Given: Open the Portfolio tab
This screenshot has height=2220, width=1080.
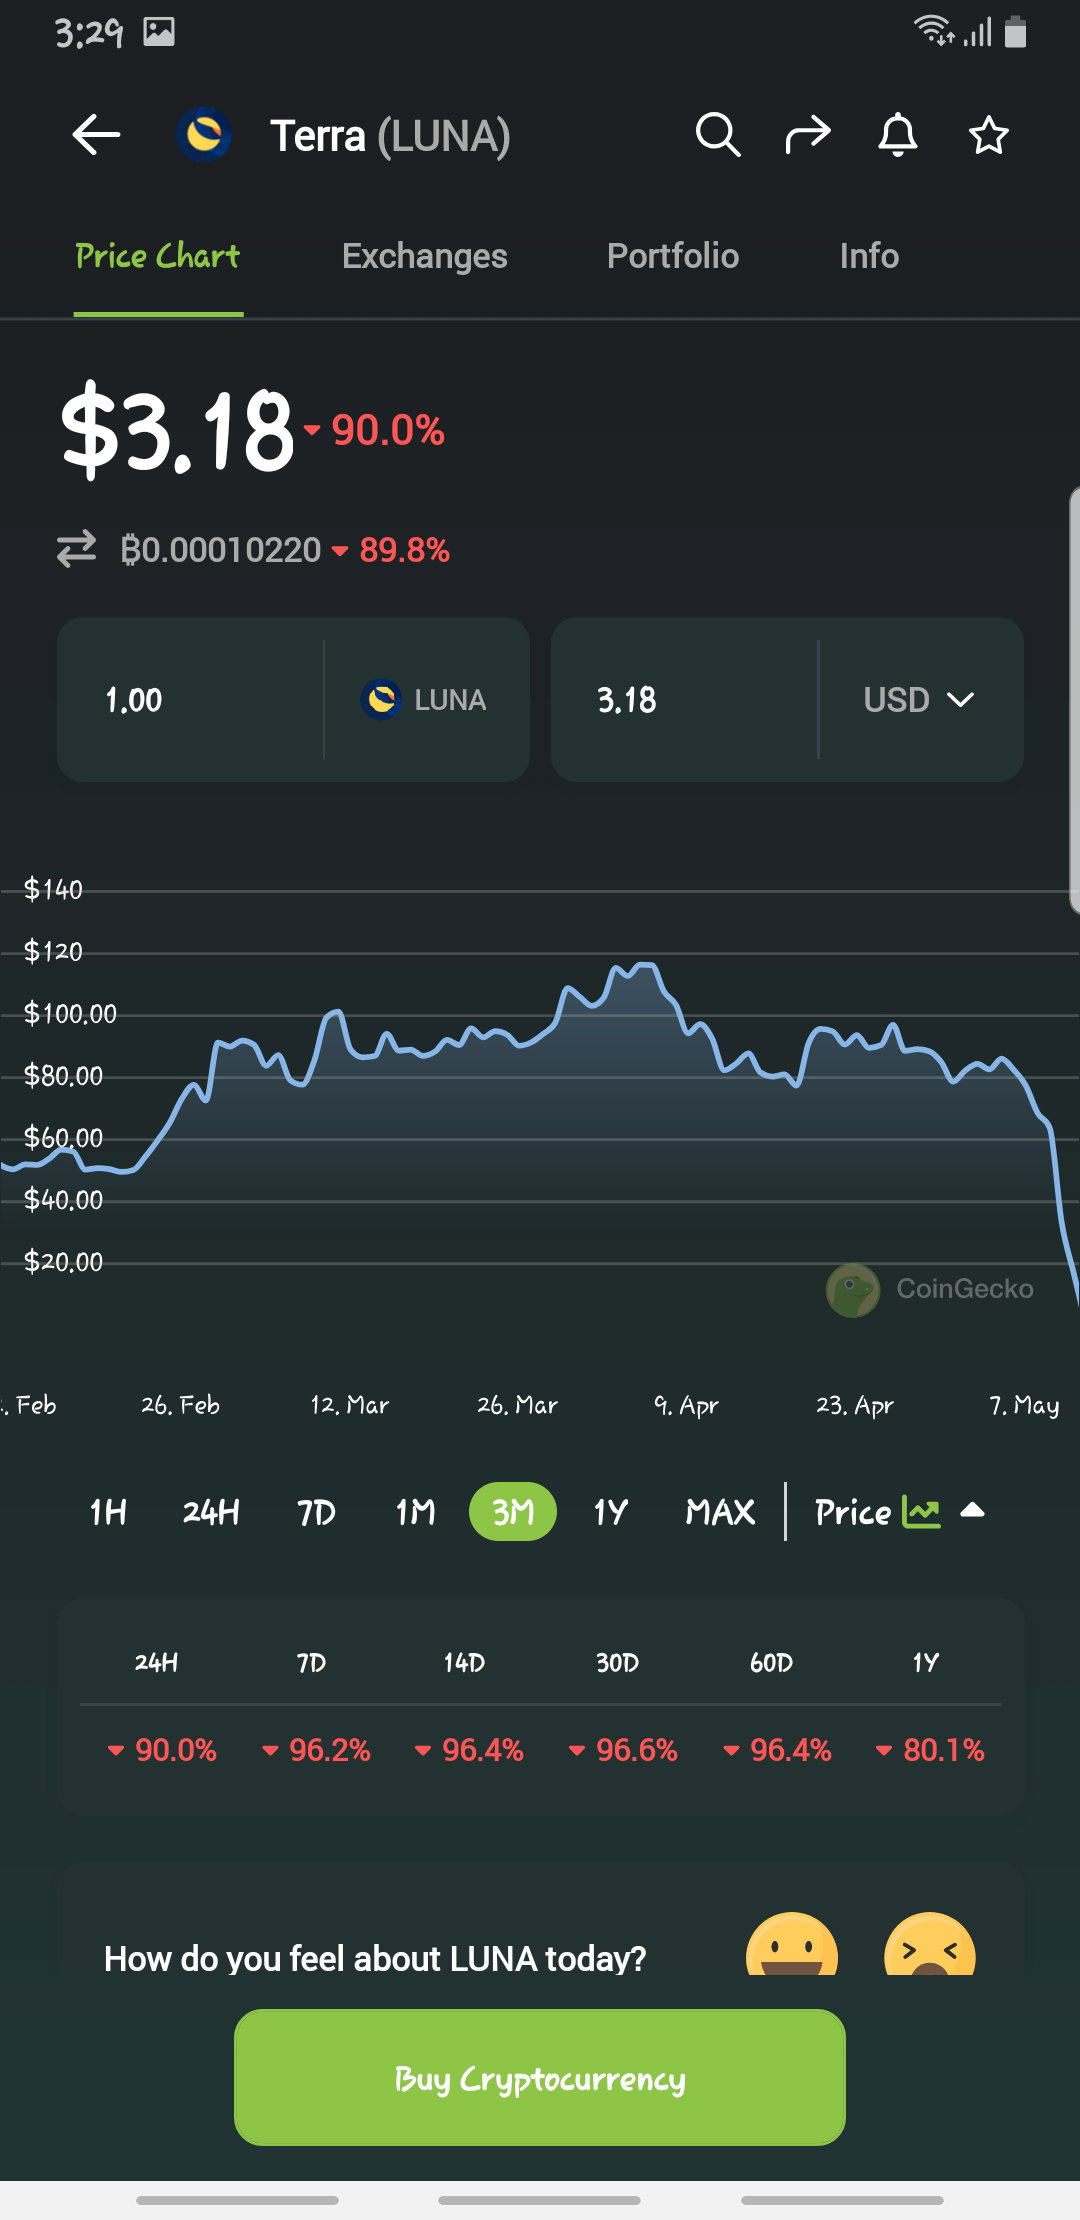Looking at the screenshot, I should (673, 256).
